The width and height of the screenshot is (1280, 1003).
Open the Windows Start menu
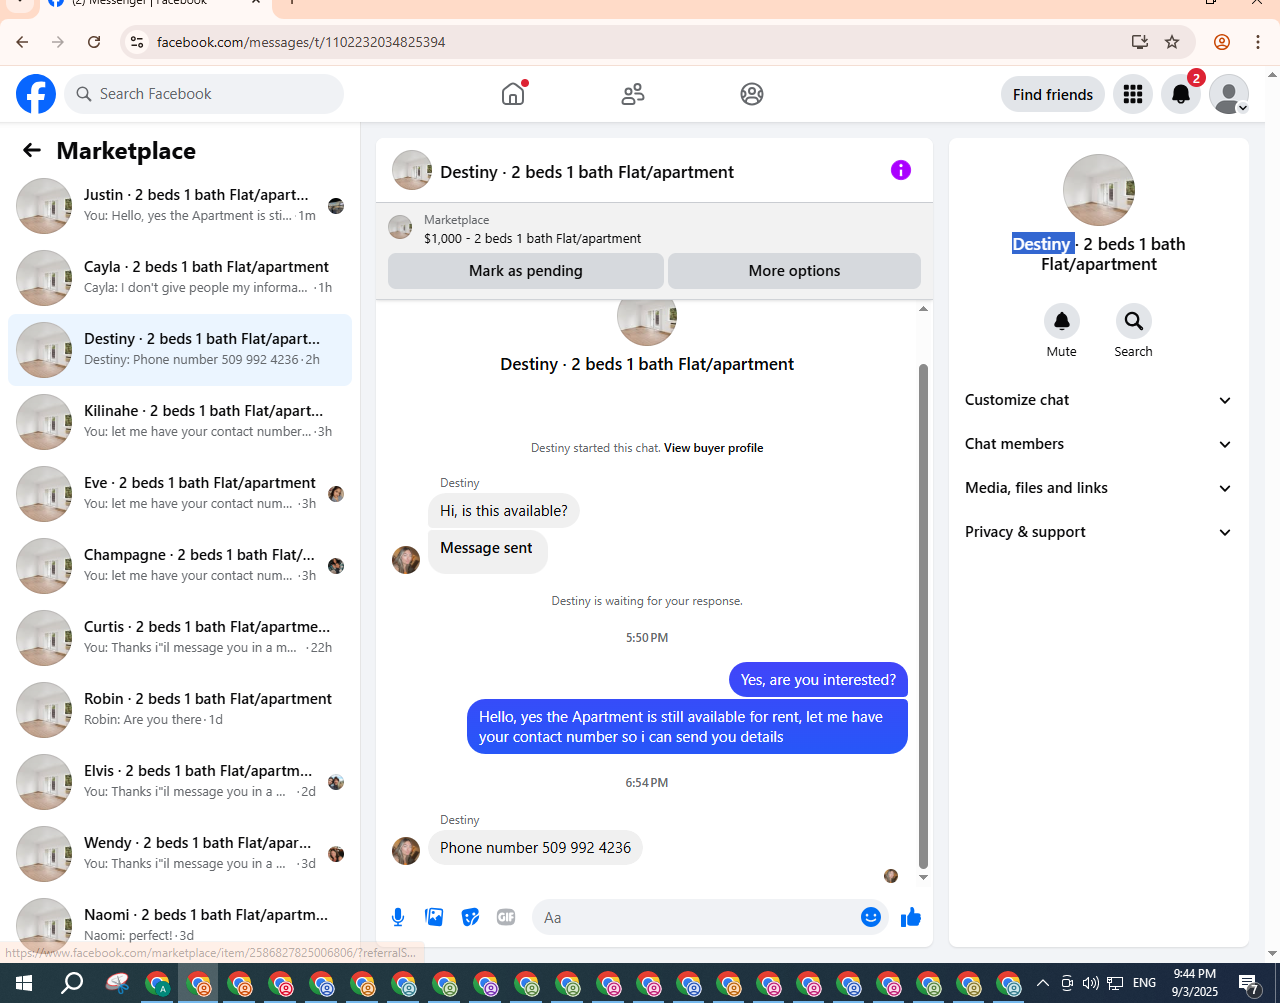tap(24, 983)
